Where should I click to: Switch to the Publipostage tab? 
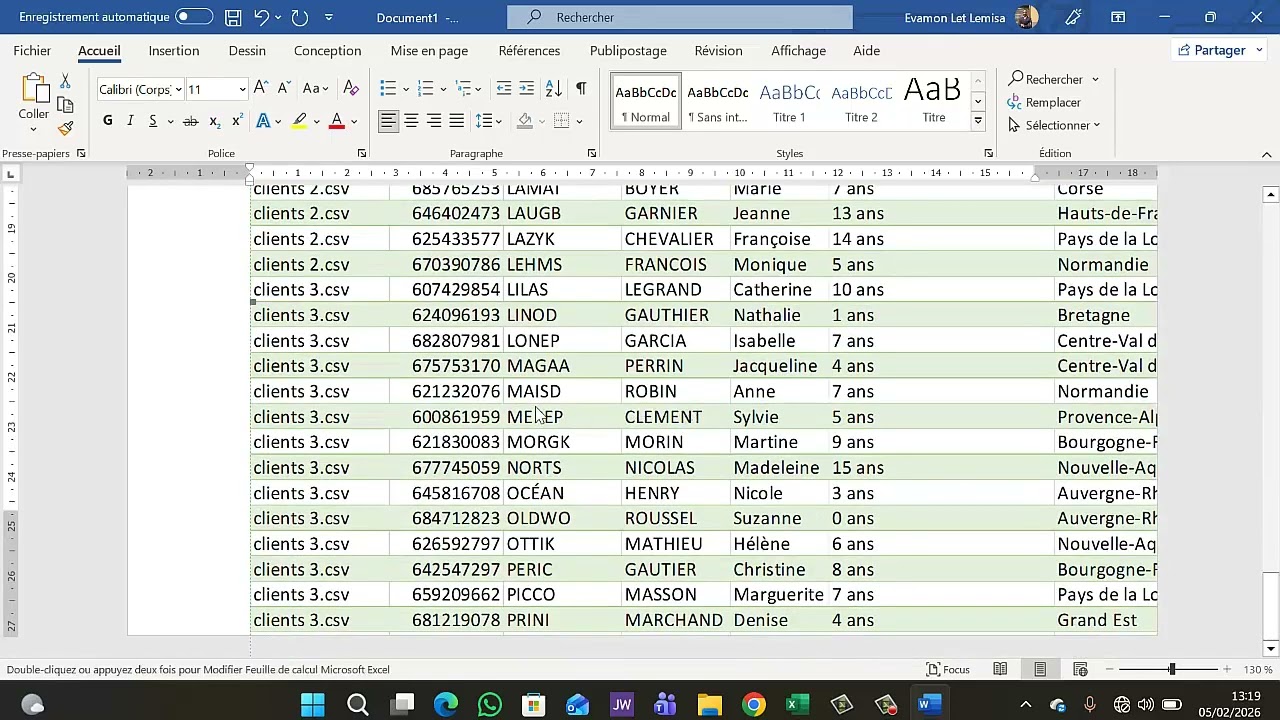[628, 51]
